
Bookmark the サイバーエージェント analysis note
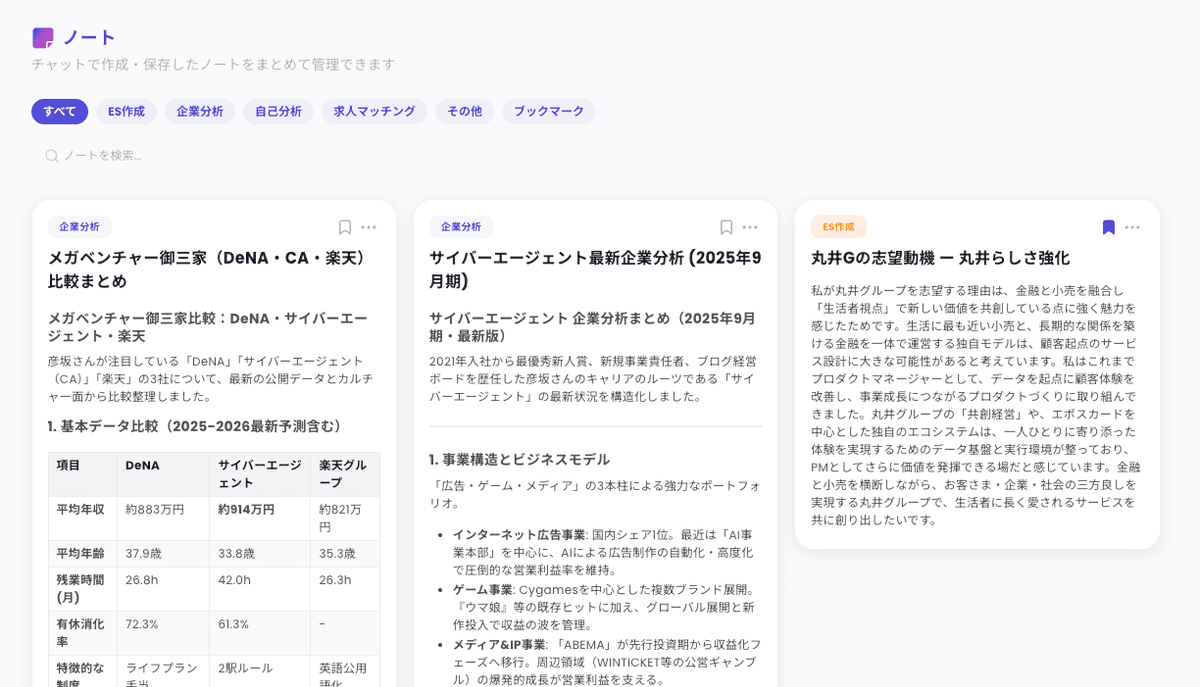[x=726, y=227]
